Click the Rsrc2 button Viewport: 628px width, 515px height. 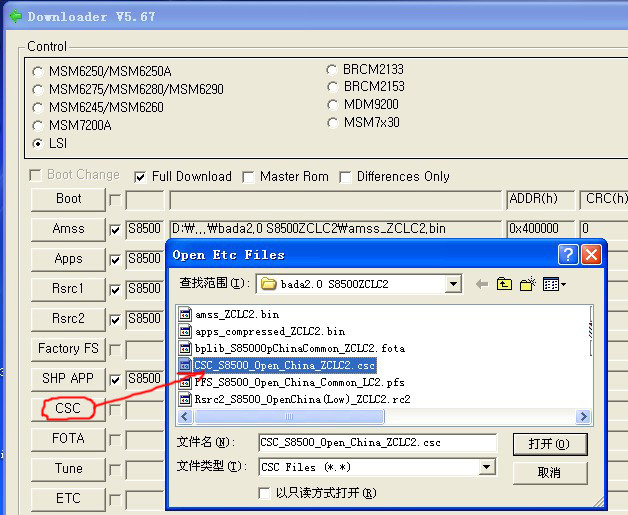click(x=68, y=319)
